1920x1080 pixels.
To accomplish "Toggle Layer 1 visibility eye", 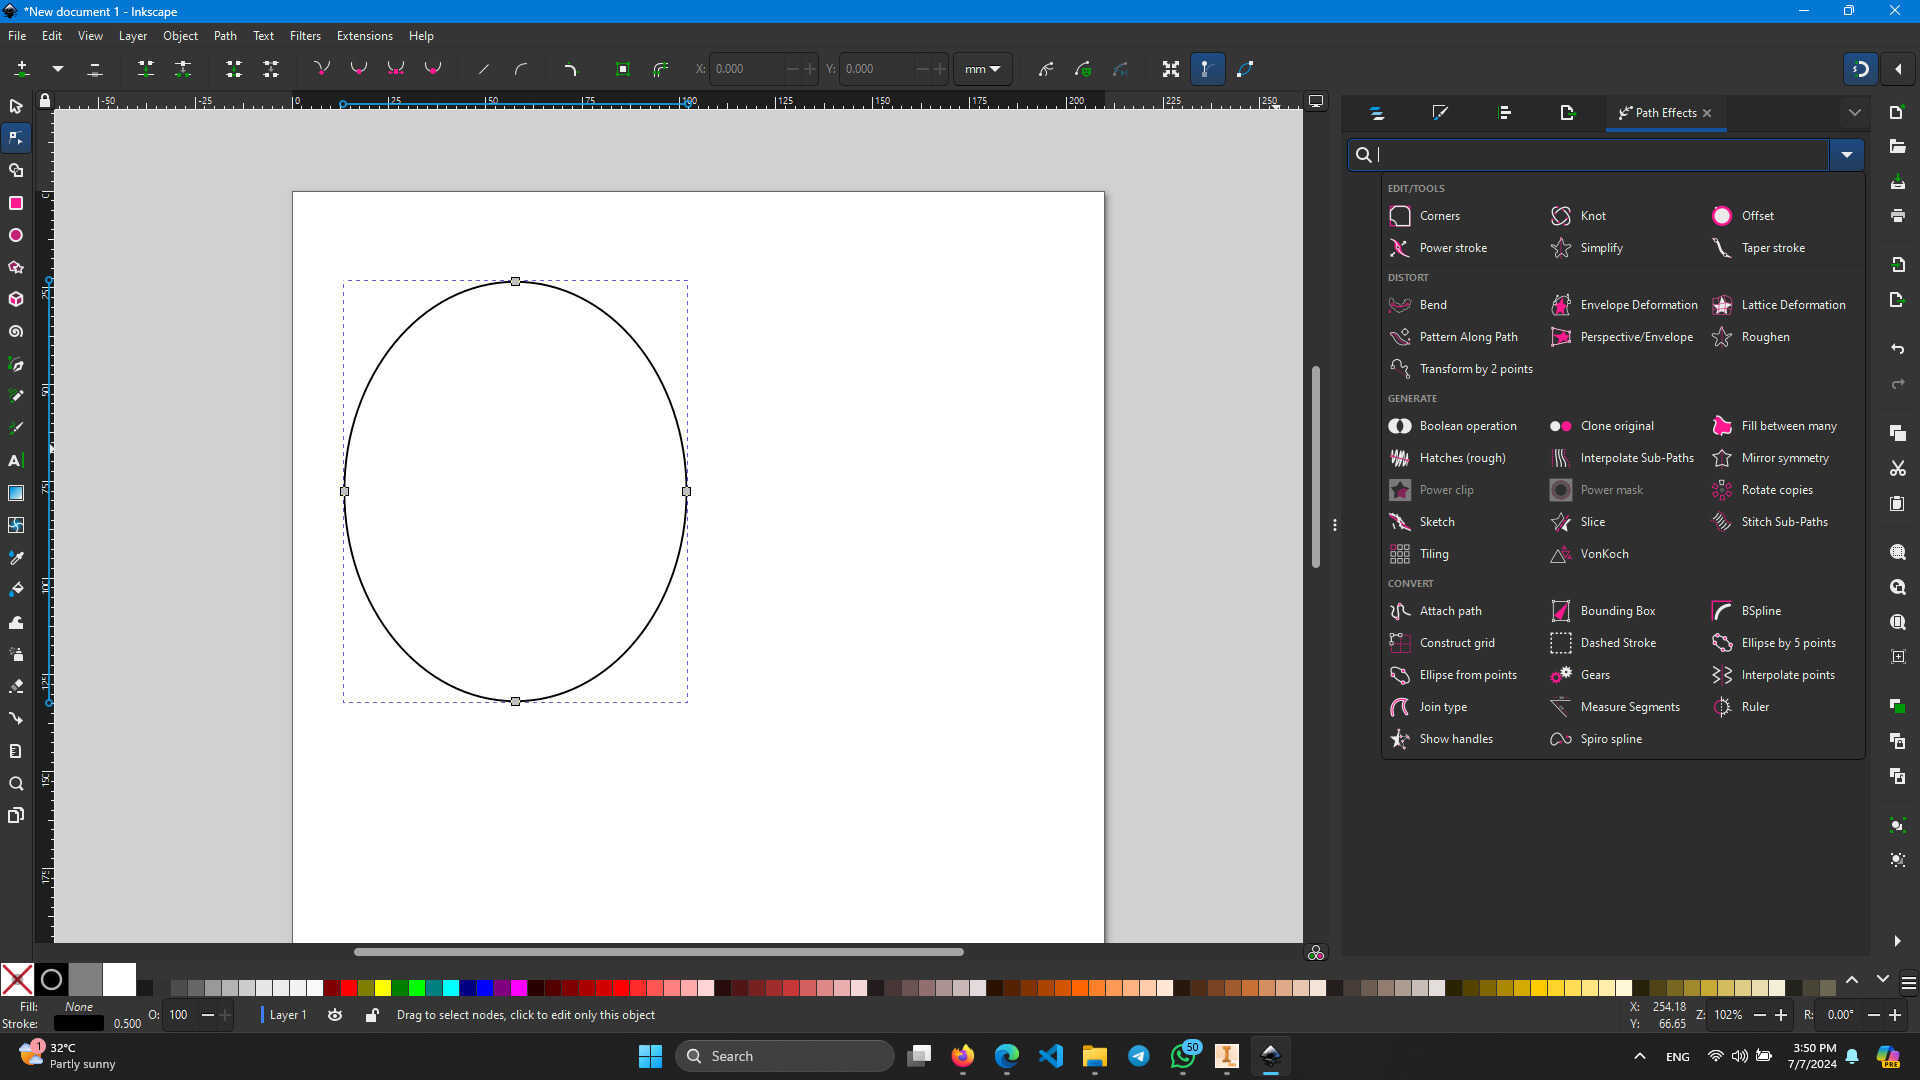I will 335,1015.
